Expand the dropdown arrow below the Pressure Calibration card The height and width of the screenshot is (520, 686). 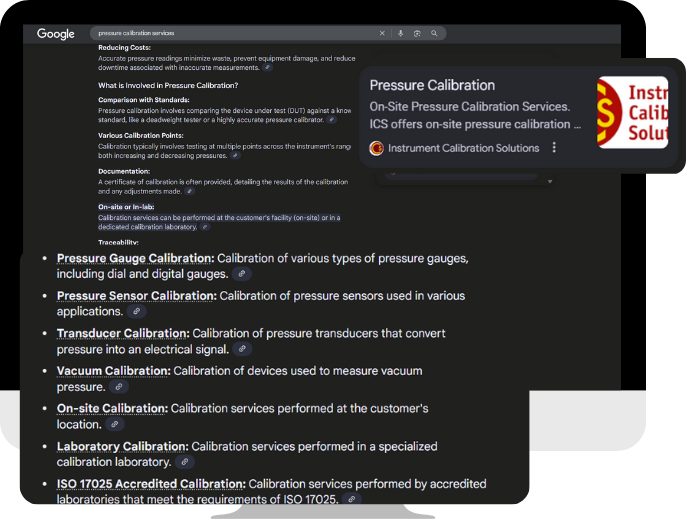(x=548, y=181)
